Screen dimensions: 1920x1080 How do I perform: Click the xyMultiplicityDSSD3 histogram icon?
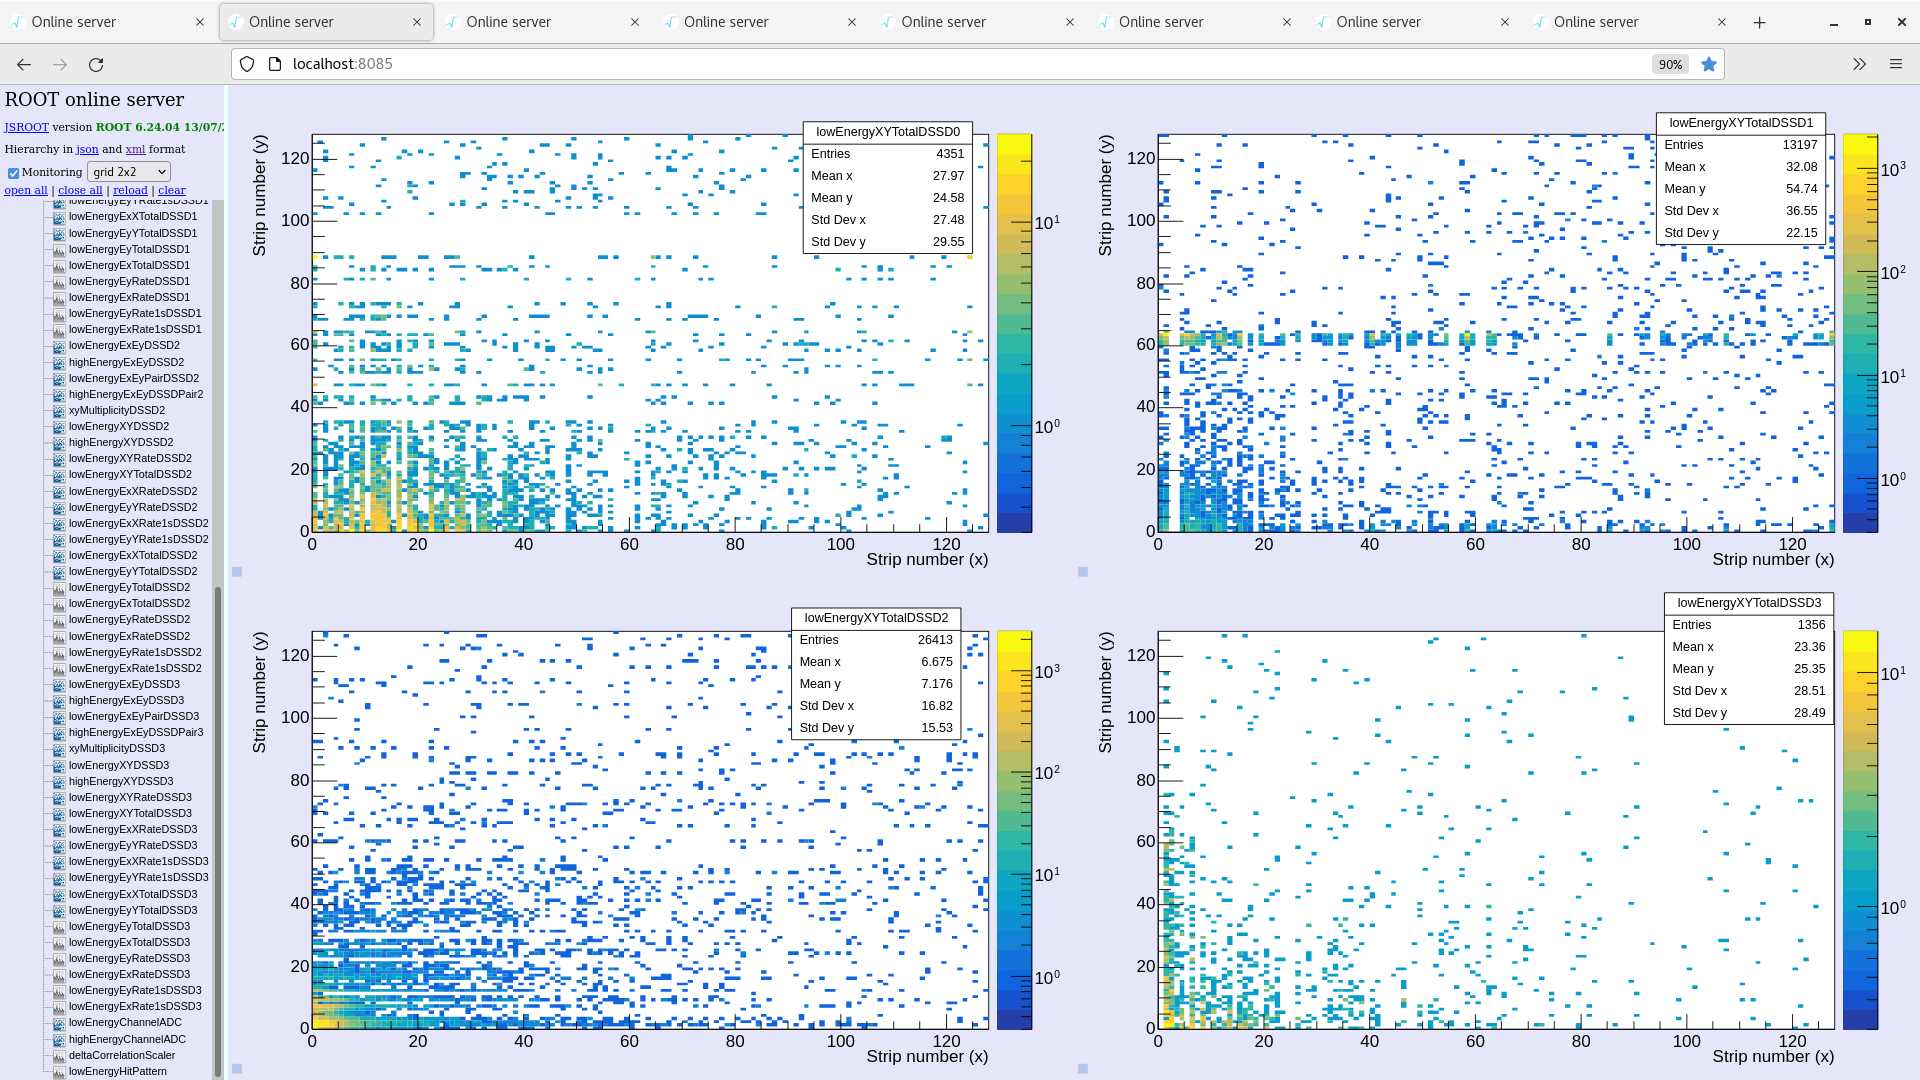[x=59, y=748]
